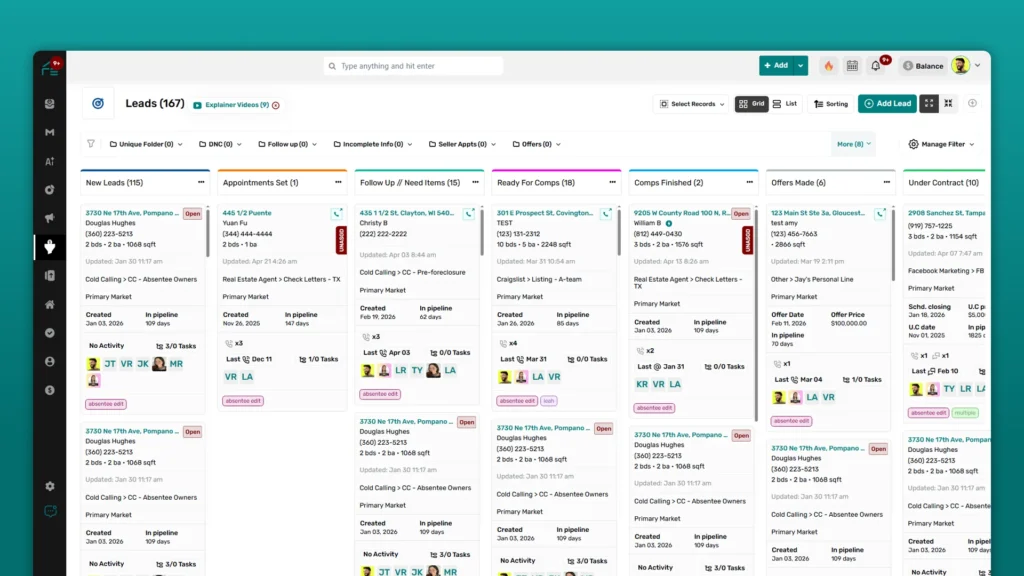This screenshot has height=576, width=1024.
Task: Expand Follow up filter dropdown
Action: 287,144
